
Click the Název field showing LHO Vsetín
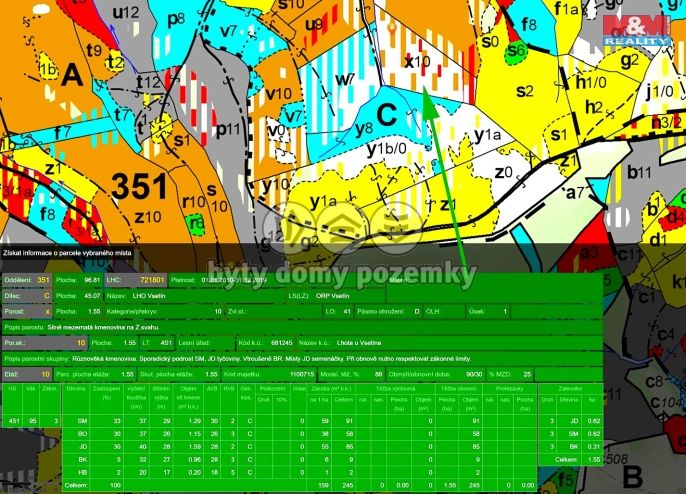coord(148,296)
